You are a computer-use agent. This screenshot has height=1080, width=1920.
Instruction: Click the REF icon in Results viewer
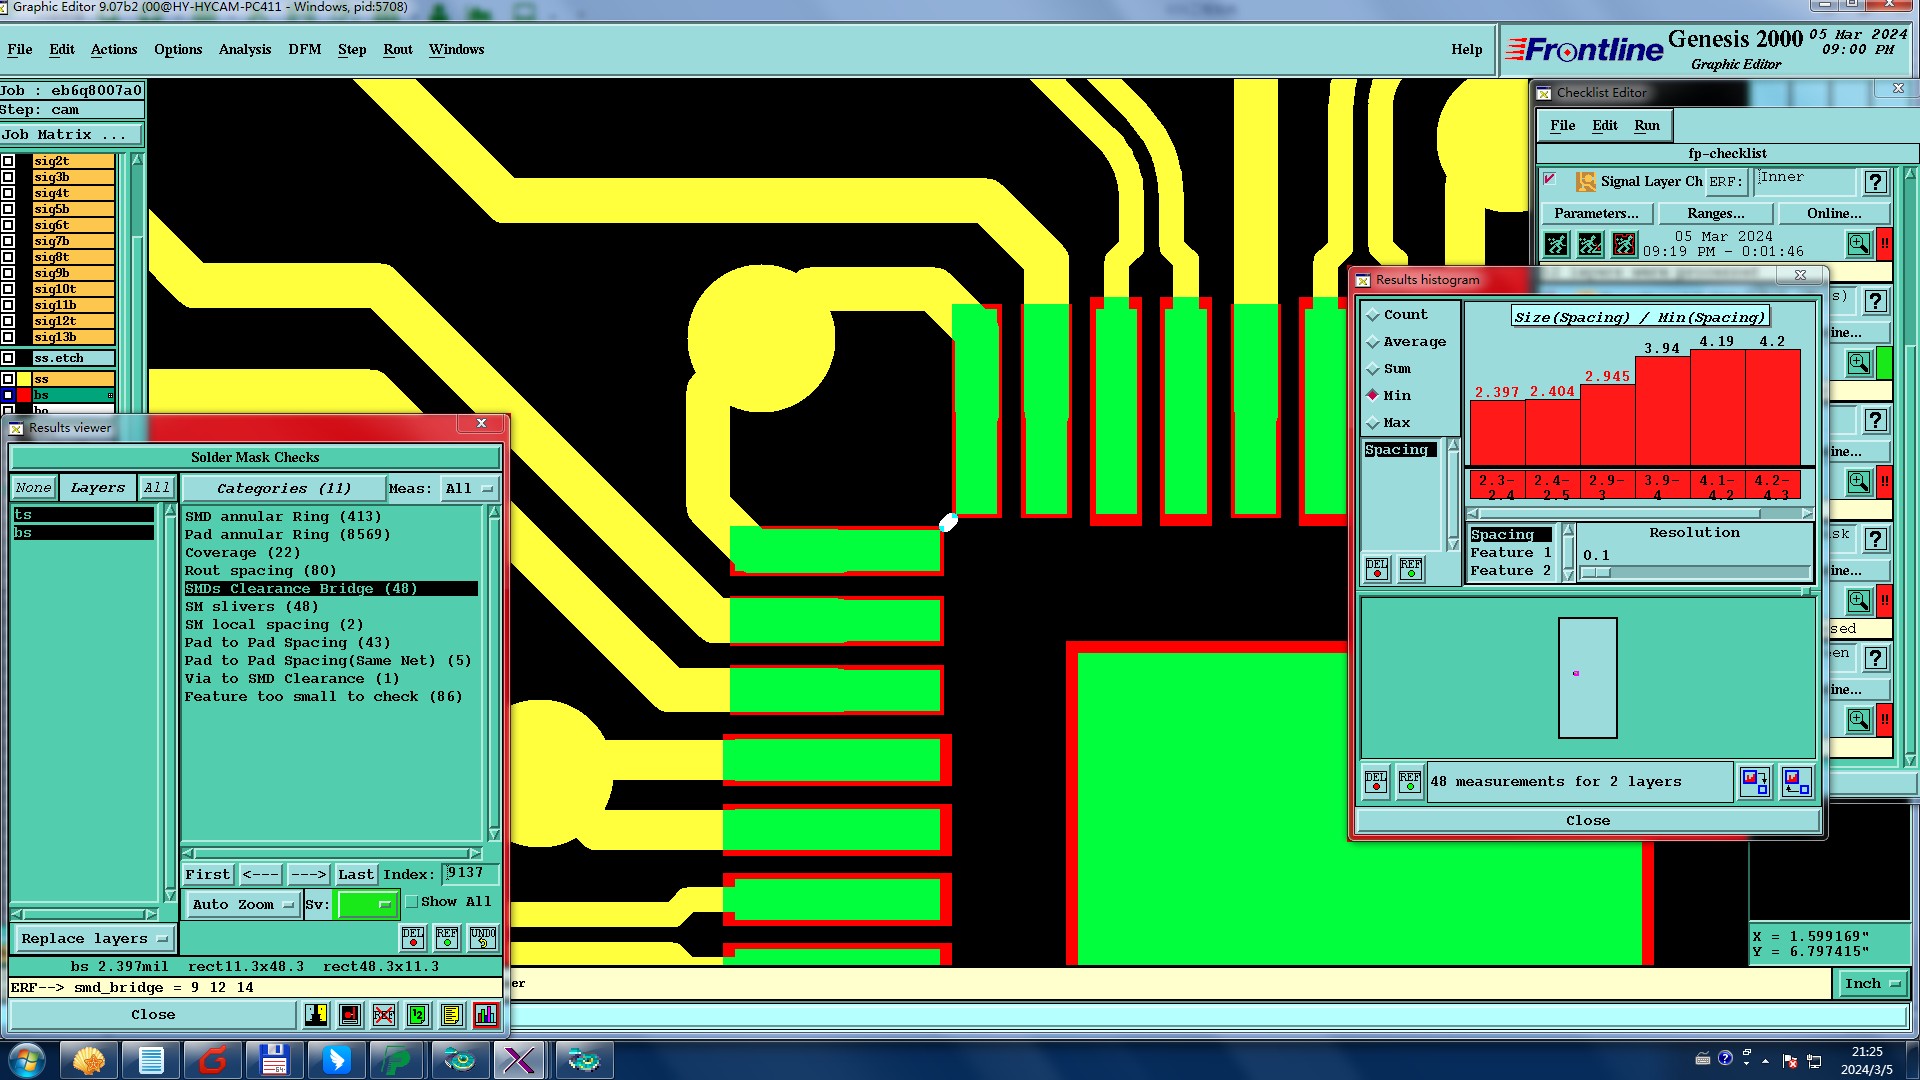tap(447, 937)
